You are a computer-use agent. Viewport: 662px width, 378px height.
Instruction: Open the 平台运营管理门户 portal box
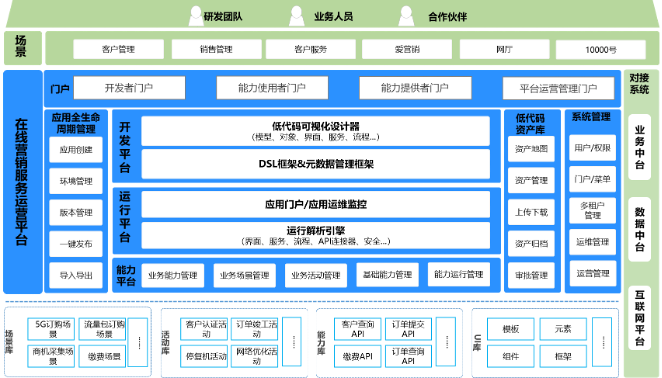pyautogui.click(x=558, y=89)
